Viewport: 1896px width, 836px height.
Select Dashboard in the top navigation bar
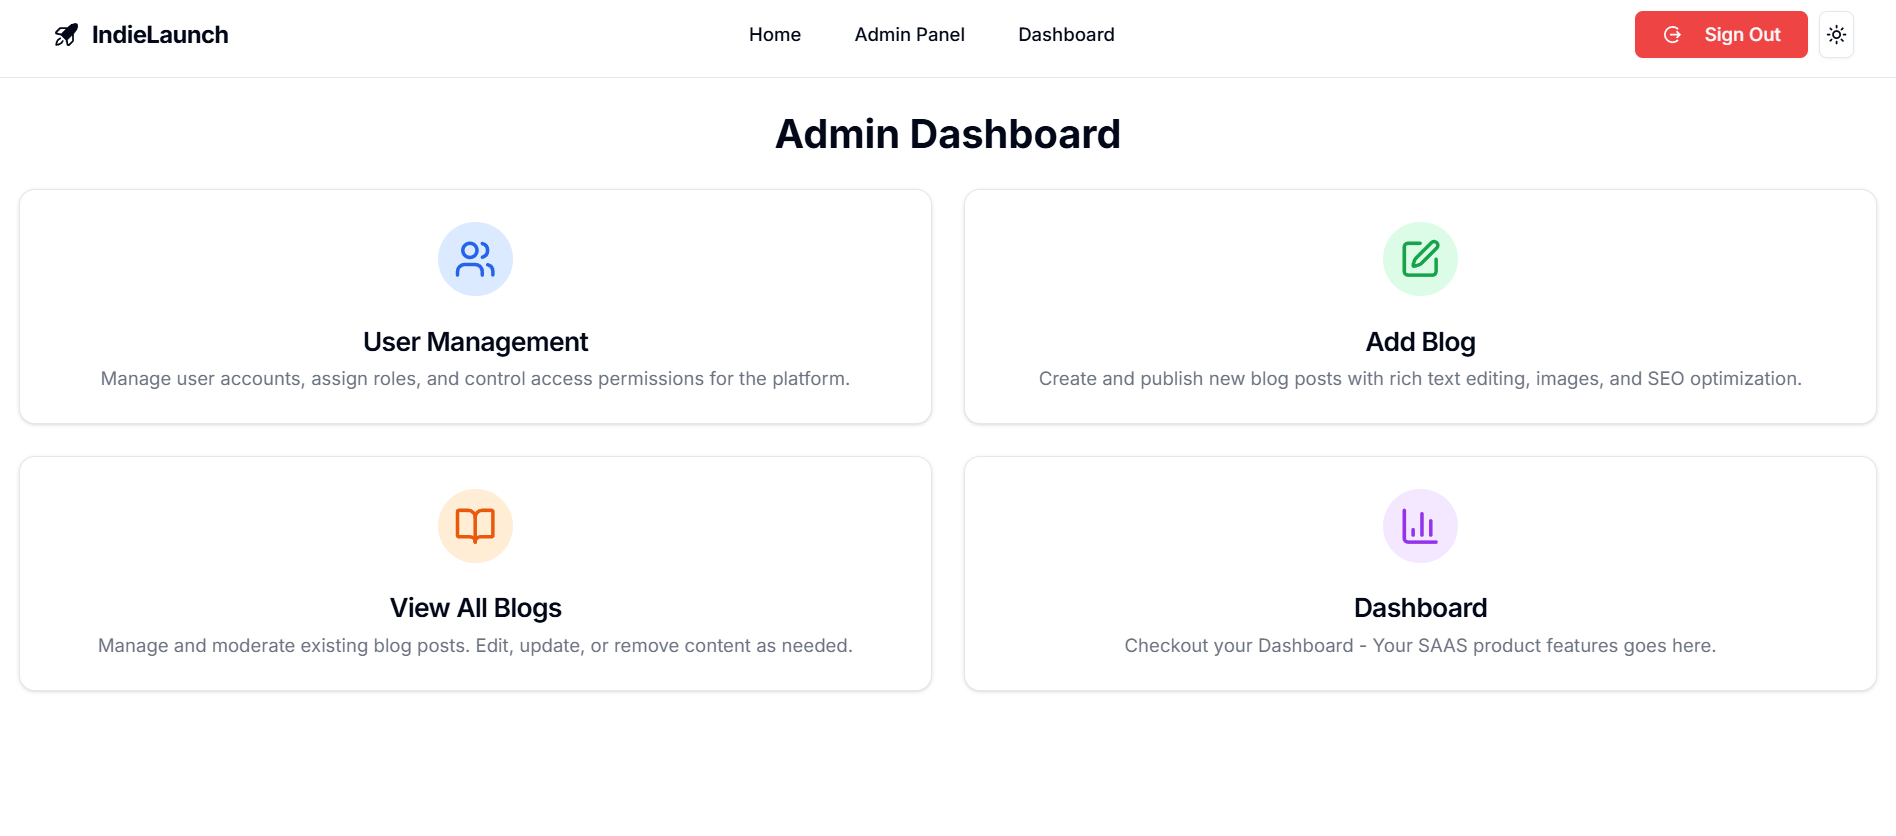[x=1066, y=35]
